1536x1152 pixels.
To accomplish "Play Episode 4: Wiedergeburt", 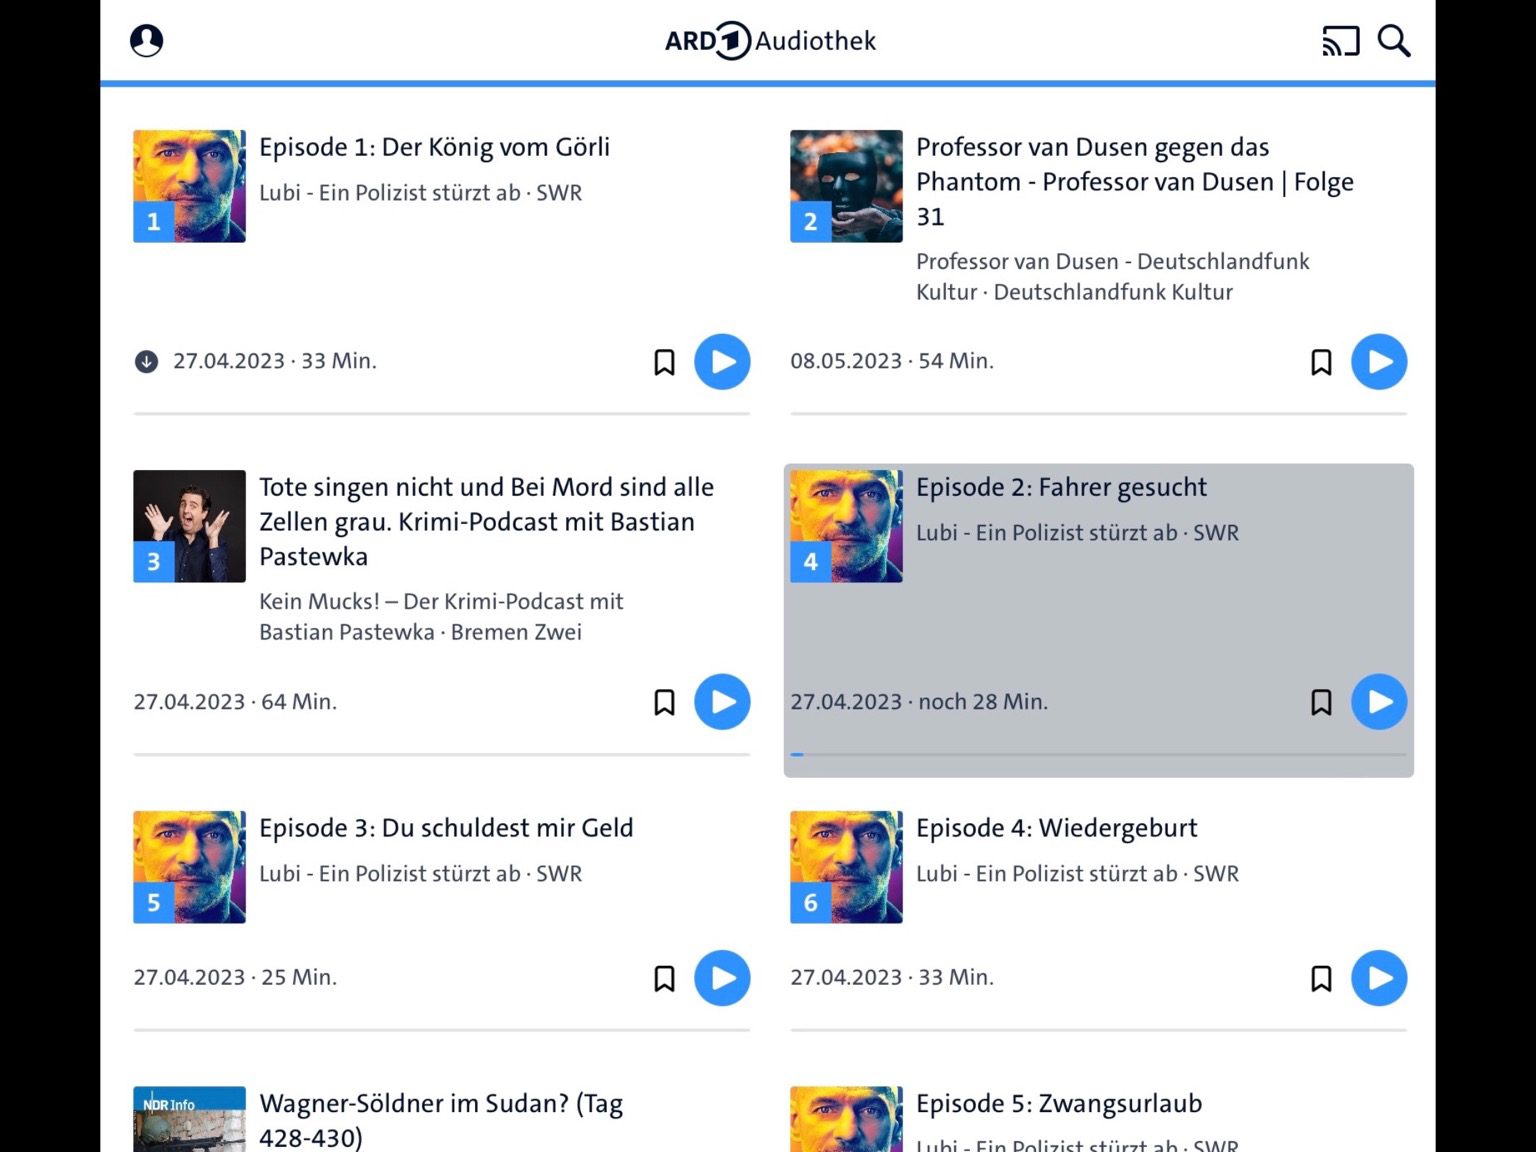I will point(1378,978).
